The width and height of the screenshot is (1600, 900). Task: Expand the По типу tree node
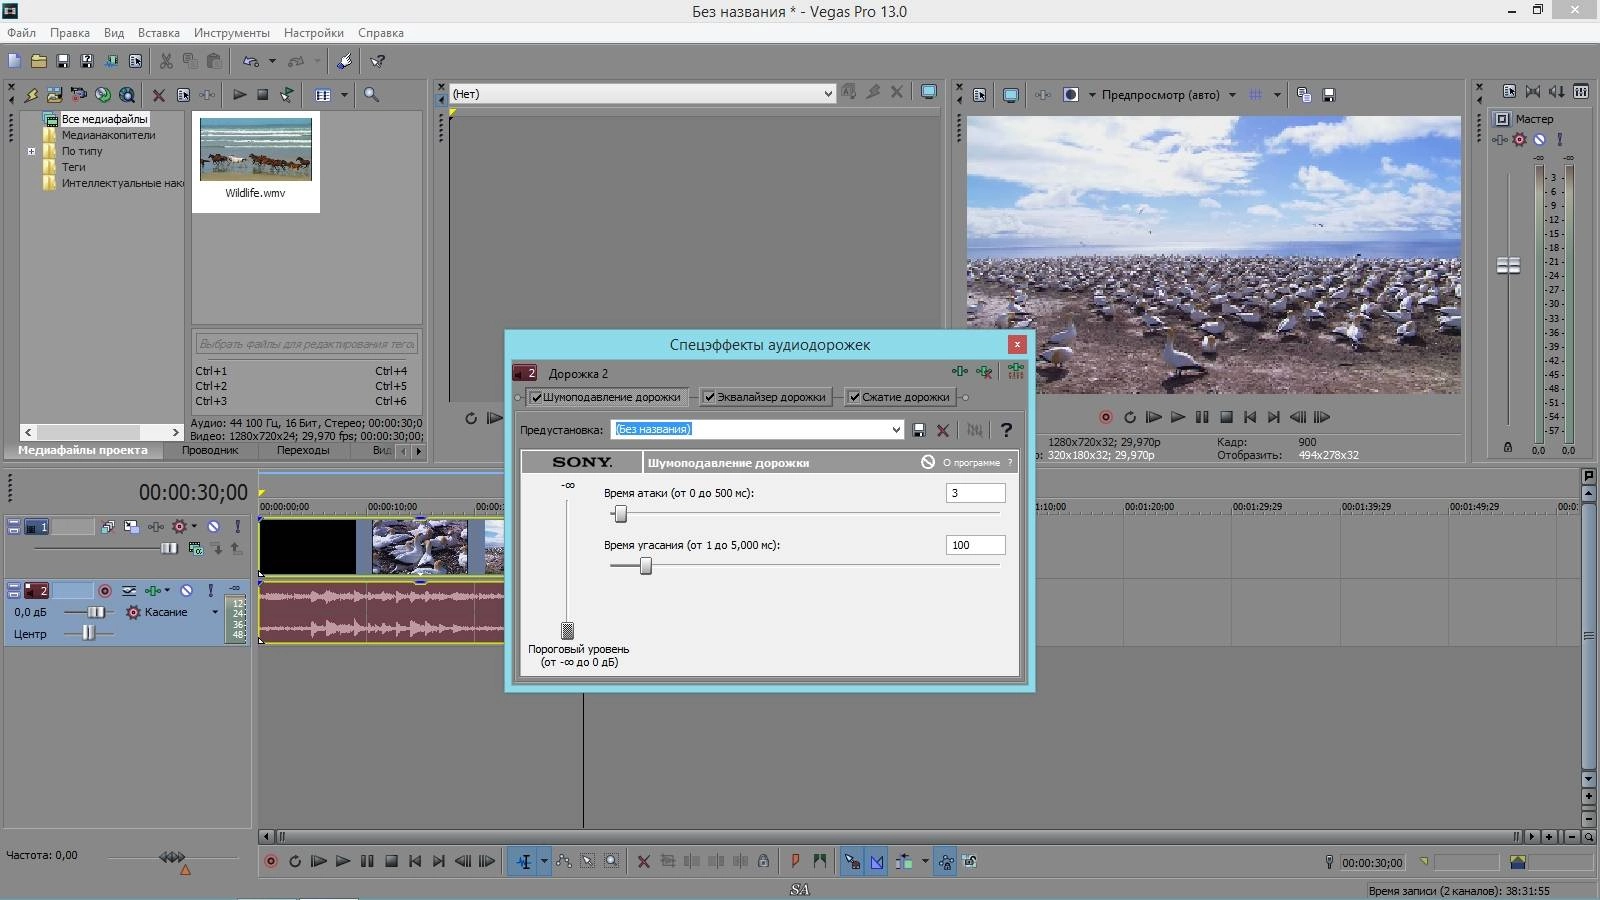[31, 152]
